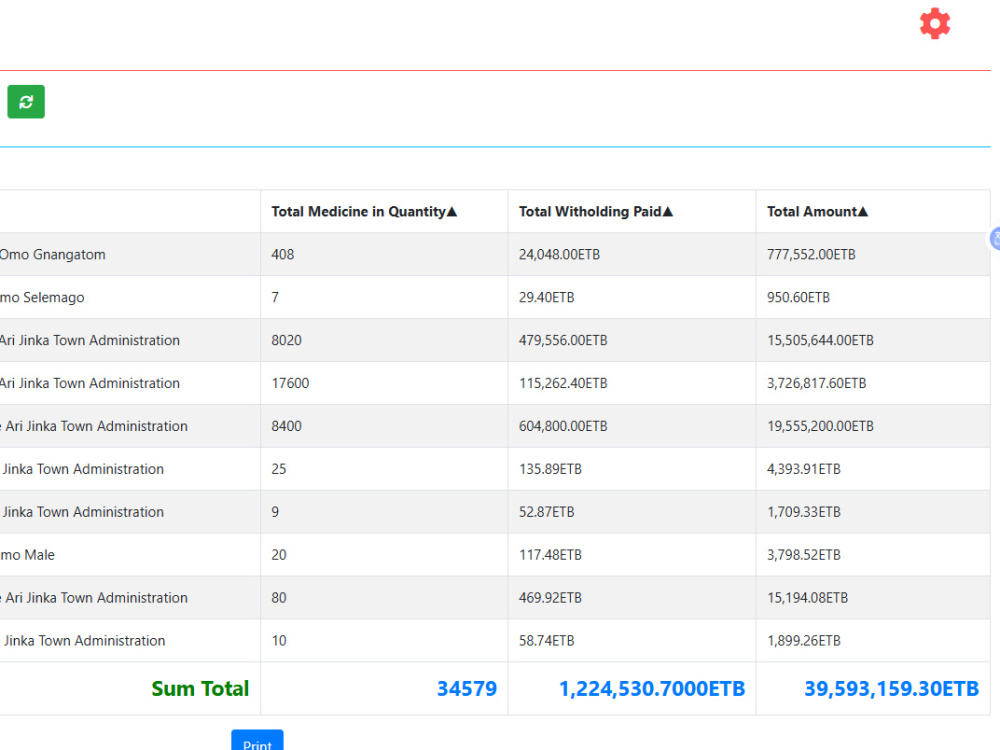Click total amount 3,726,817.60ETB

(x=816, y=383)
